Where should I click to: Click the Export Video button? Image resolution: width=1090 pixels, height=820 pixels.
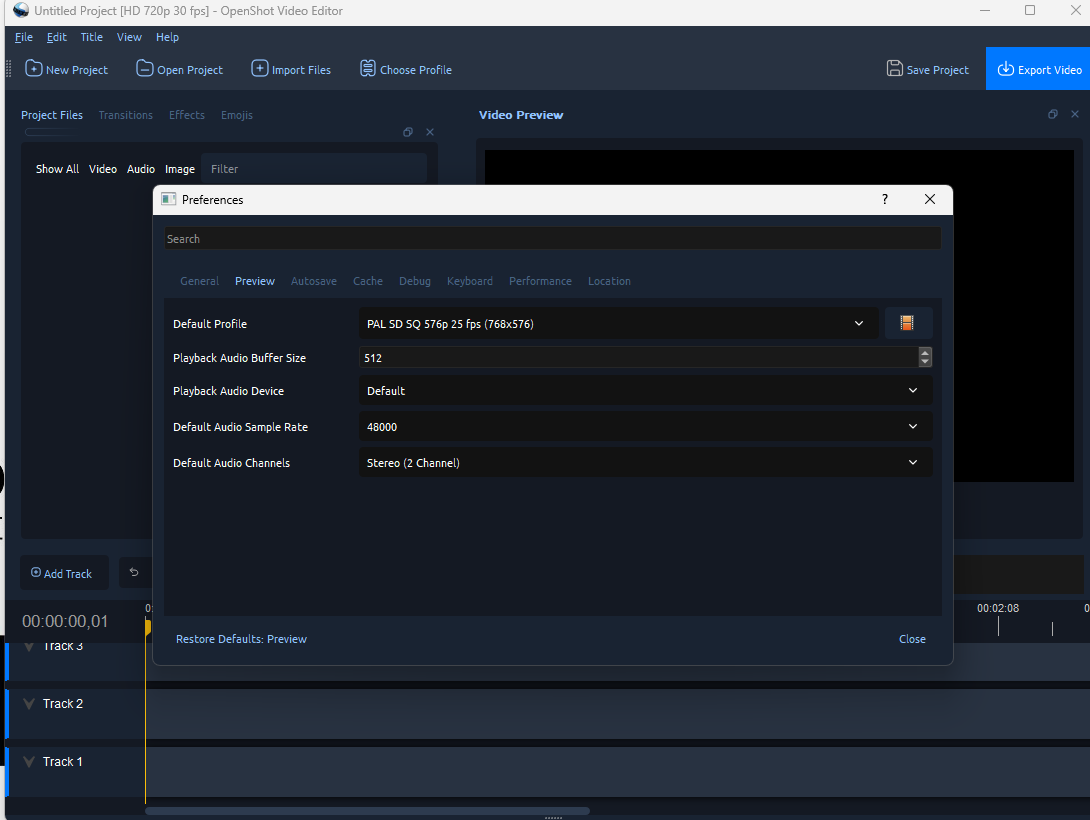[x=1038, y=69]
